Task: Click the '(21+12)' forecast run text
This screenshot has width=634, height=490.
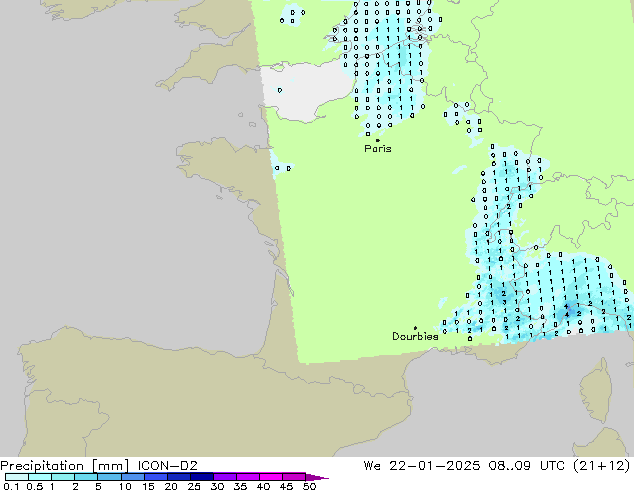Action: (x=602, y=466)
